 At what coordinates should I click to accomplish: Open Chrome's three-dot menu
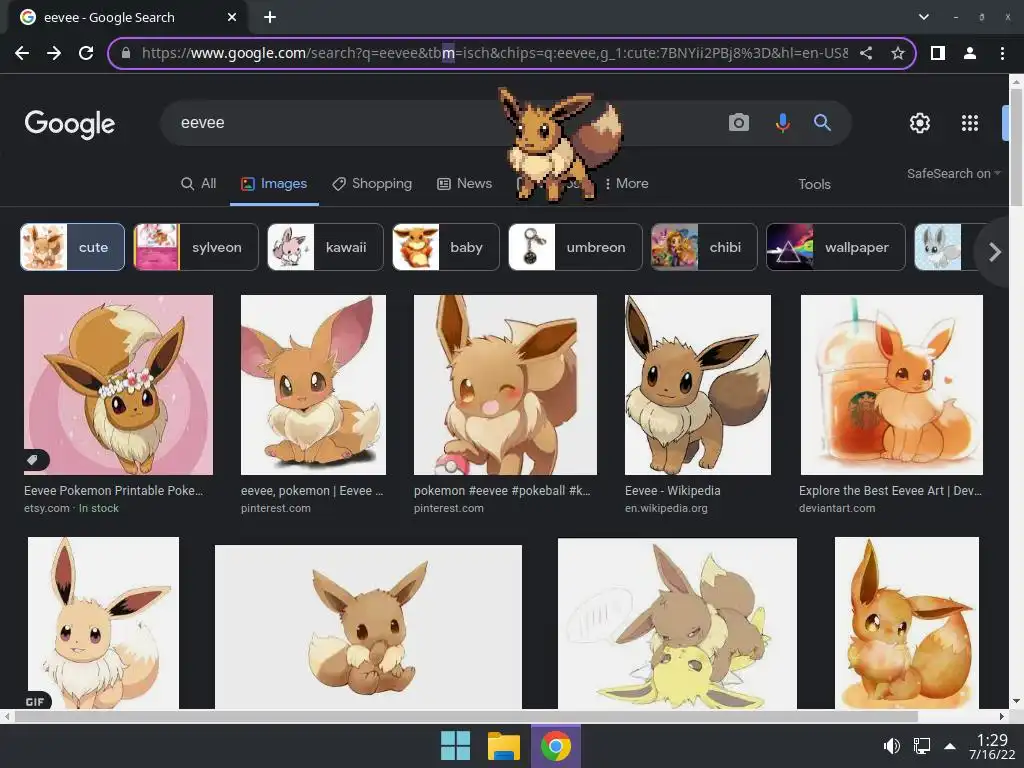[x=1002, y=53]
